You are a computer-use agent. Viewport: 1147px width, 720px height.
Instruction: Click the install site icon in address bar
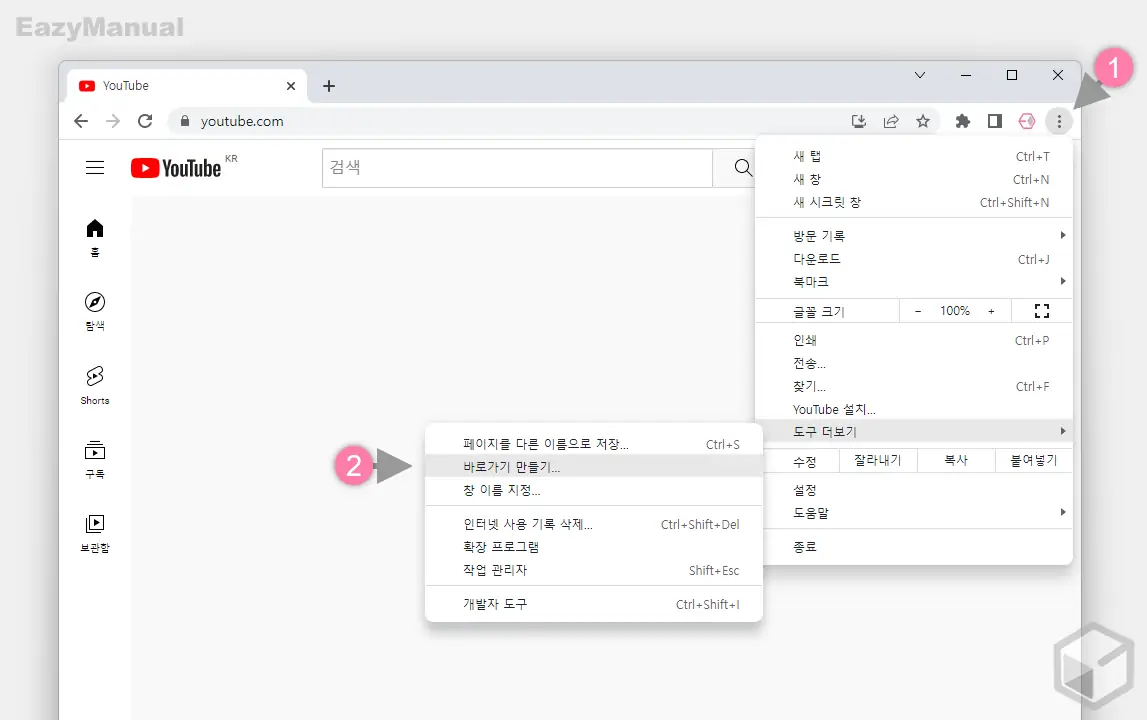pyautogui.click(x=859, y=121)
